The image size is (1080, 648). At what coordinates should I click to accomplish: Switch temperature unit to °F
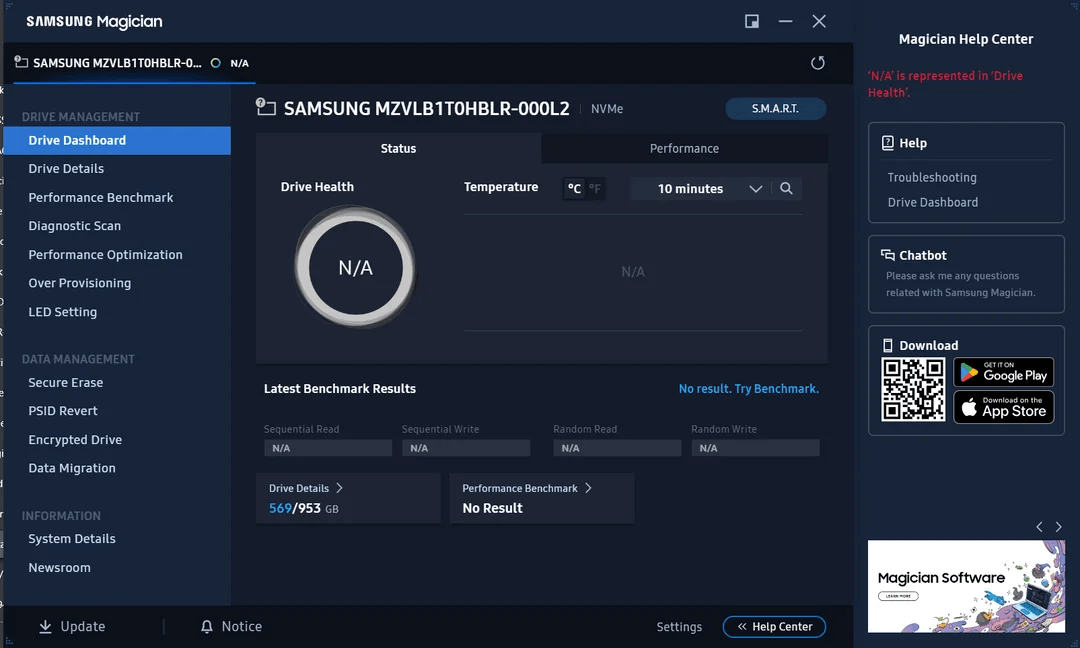point(595,189)
